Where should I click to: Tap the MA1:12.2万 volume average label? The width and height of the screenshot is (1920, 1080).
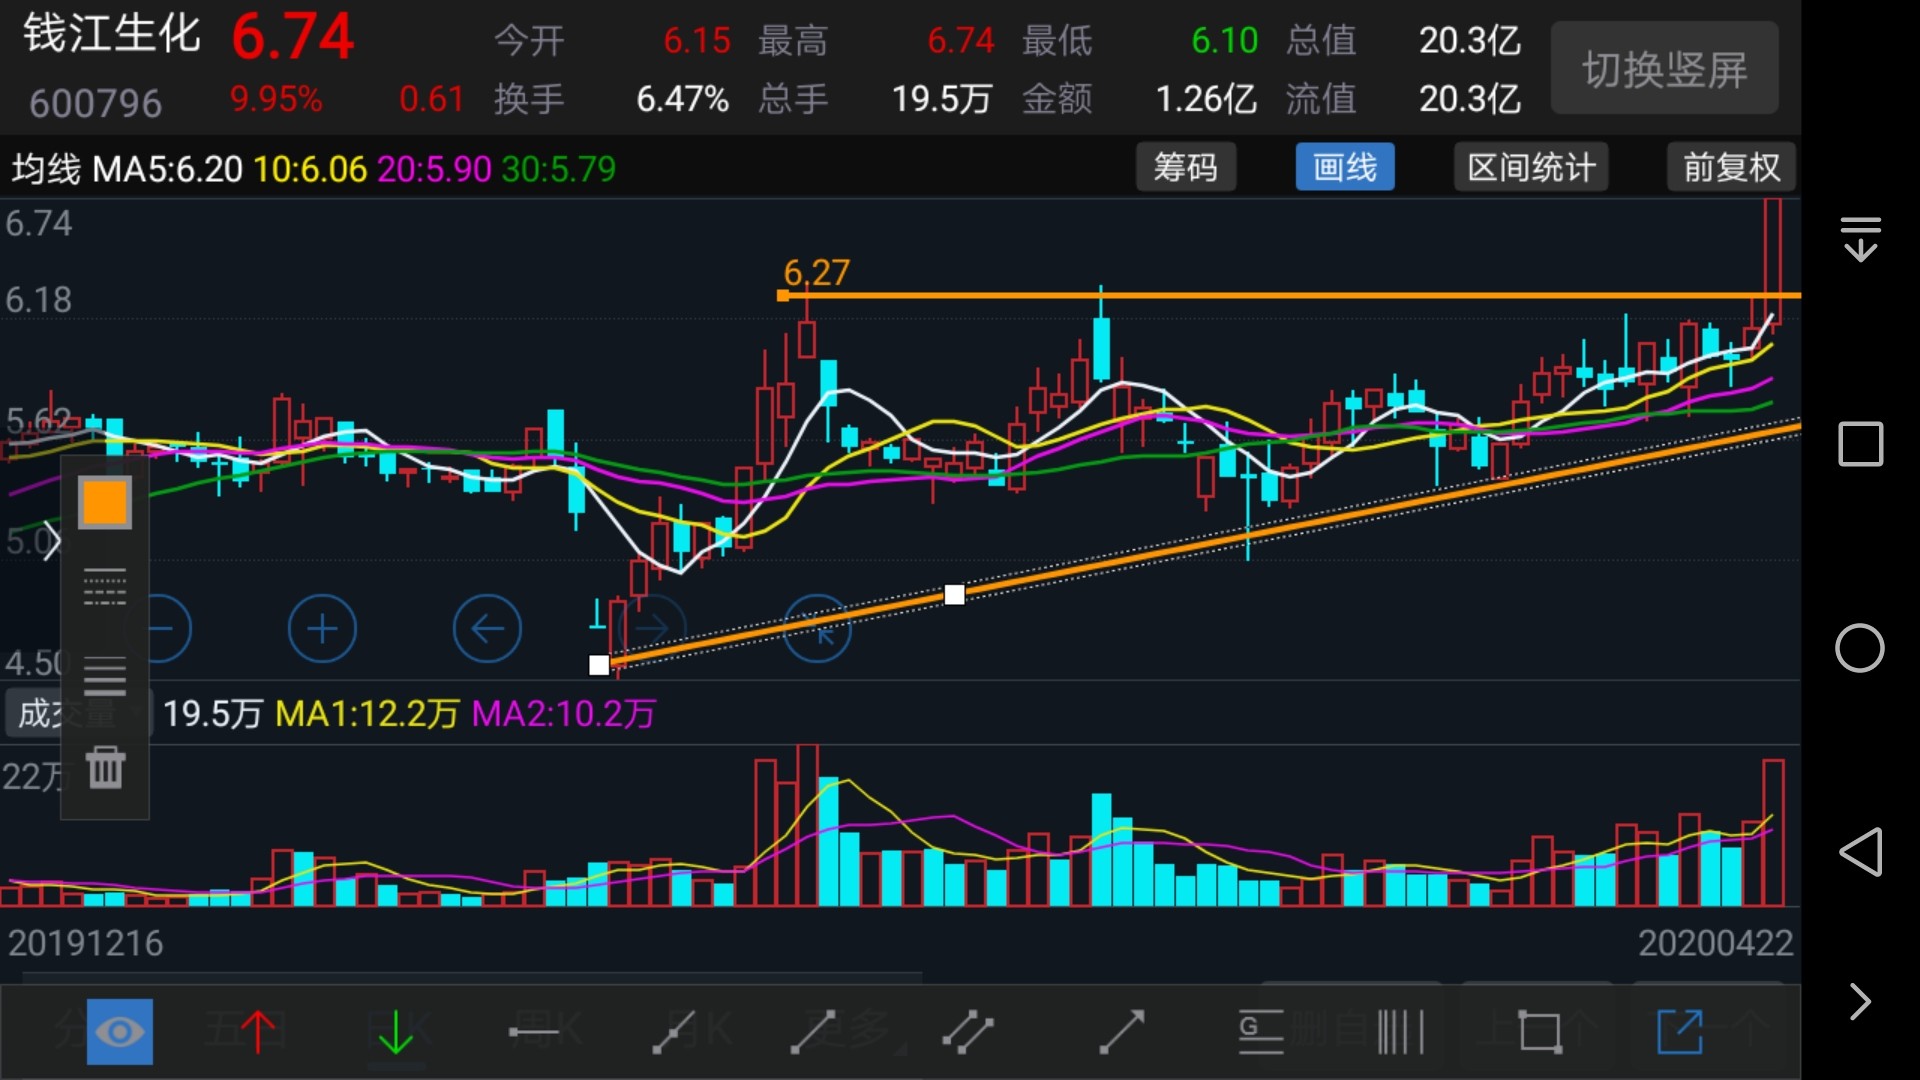point(367,714)
